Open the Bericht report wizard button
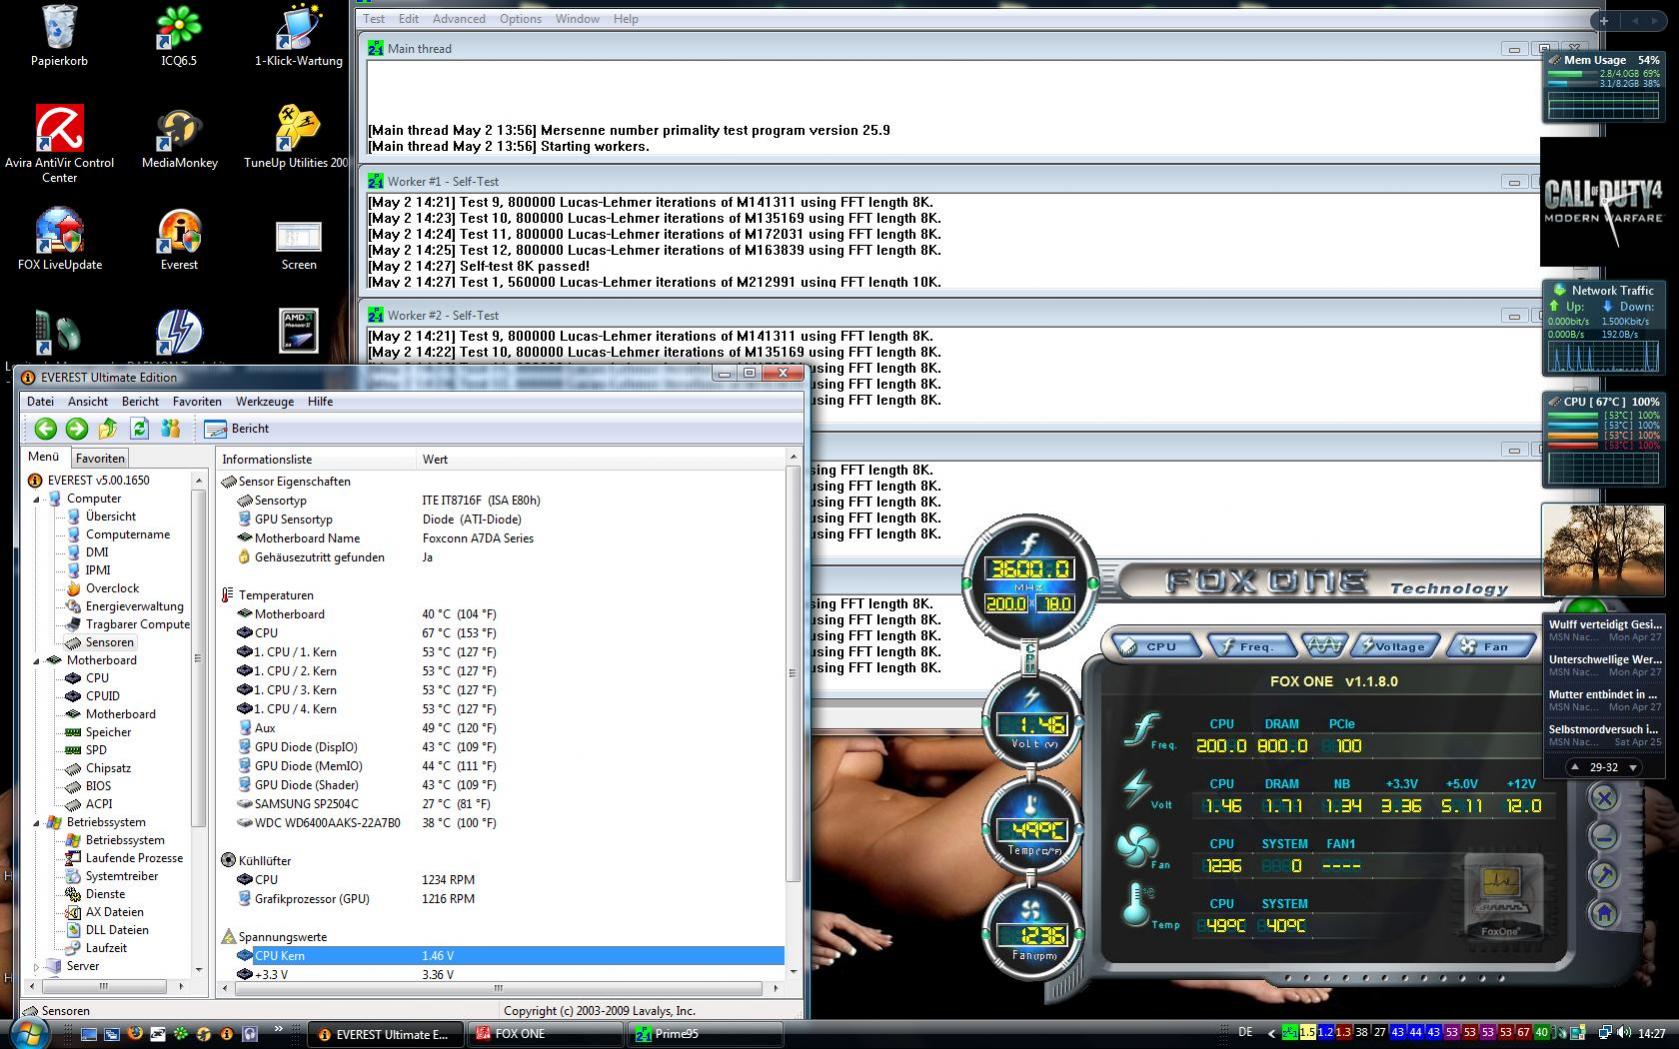The height and width of the screenshot is (1049, 1679). [x=237, y=429]
